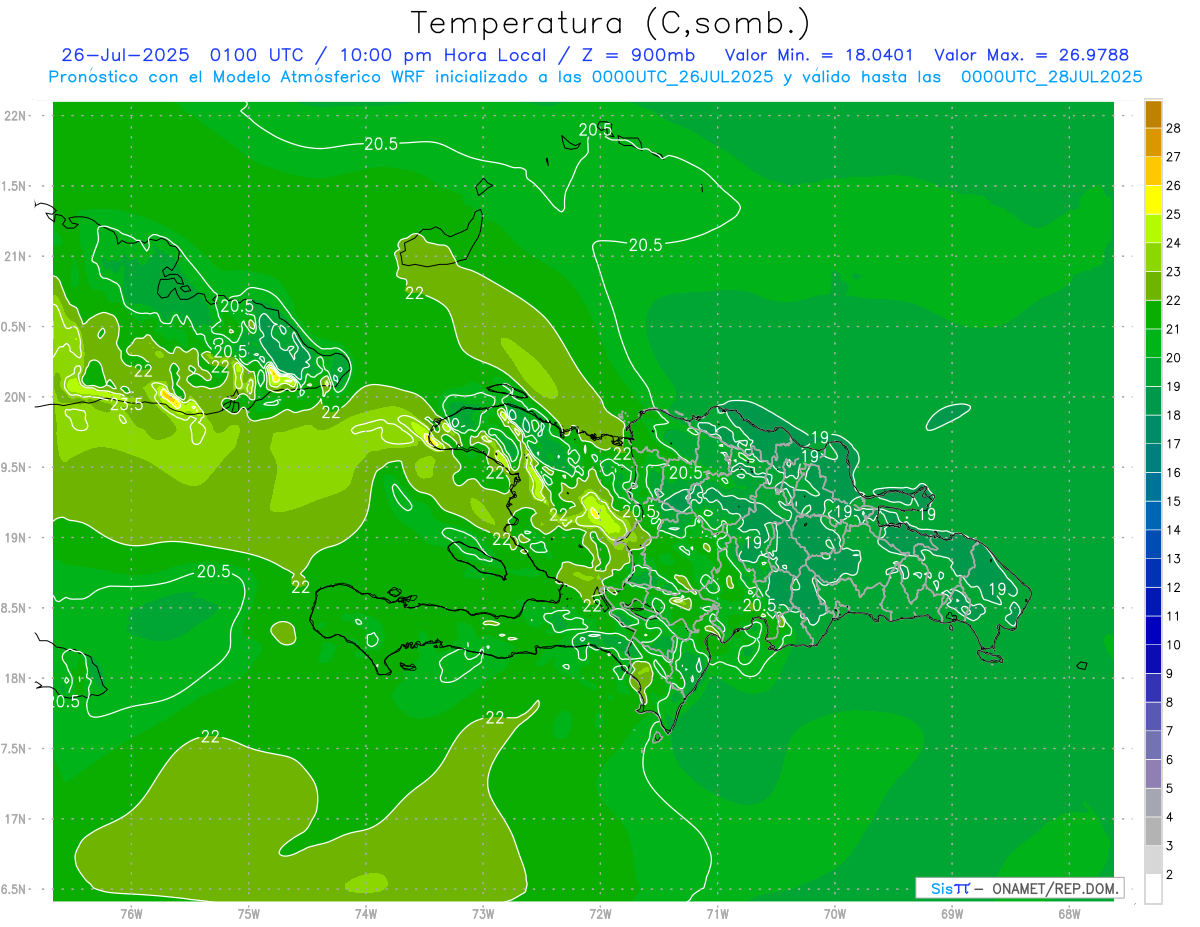This screenshot has height=927, width=1200.
Task: Select the date text '26-Jul-2025'
Action: pyautogui.click(x=127, y=55)
